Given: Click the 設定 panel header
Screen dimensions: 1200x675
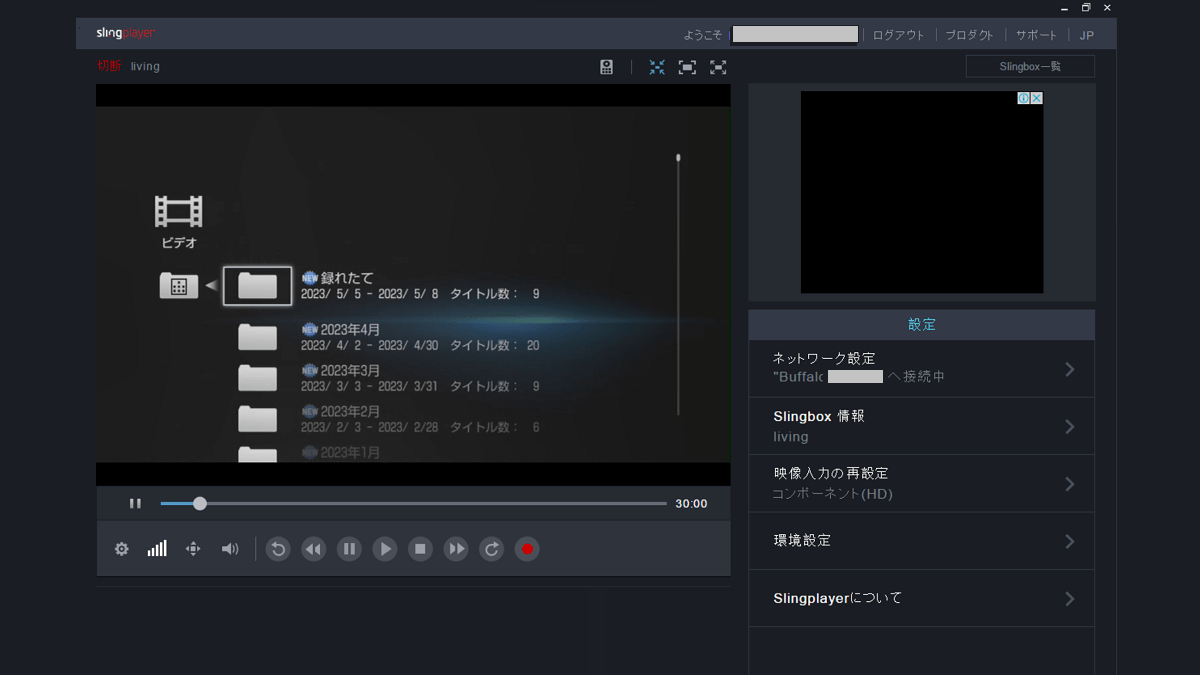Looking at the screenshot, I should [921, 325].
